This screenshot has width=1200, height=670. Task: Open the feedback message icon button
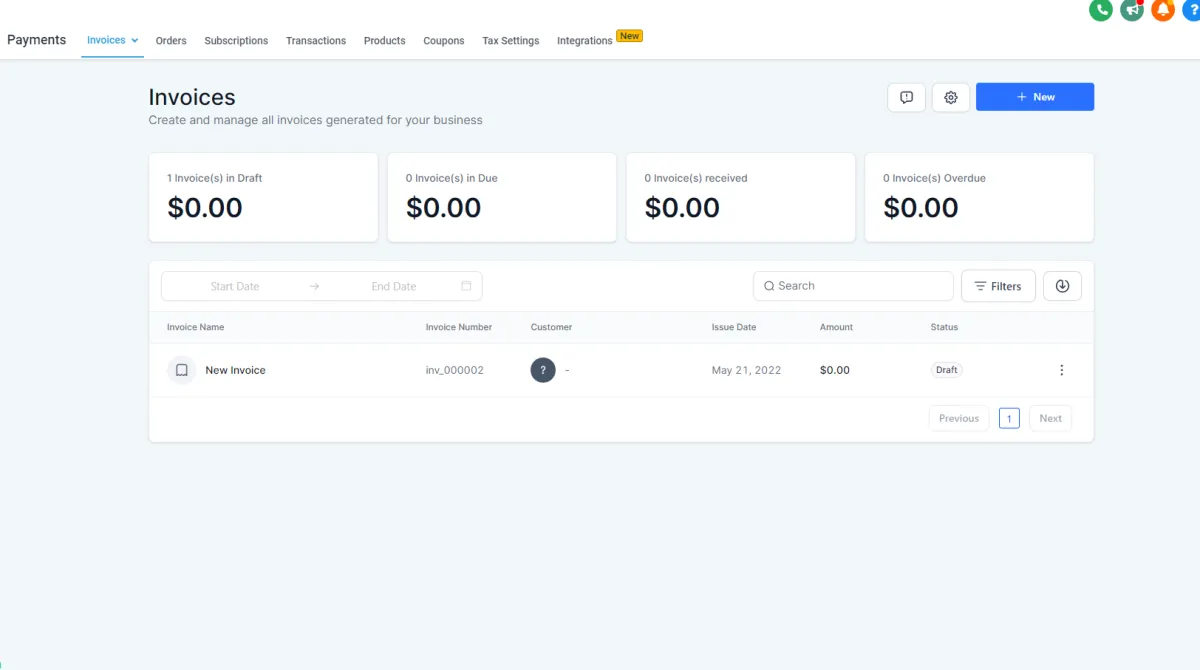pyautogui.click(x=907, y=97)
